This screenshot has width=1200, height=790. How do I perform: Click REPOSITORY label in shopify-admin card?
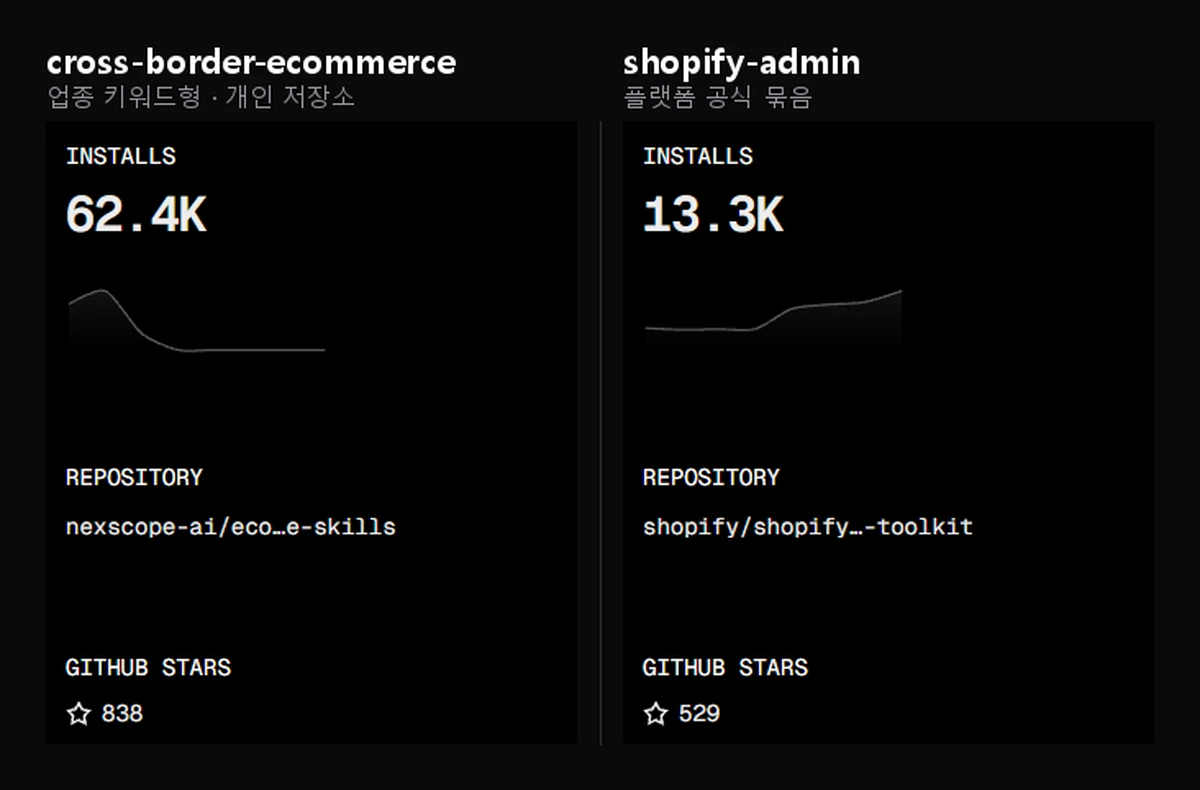711,478
